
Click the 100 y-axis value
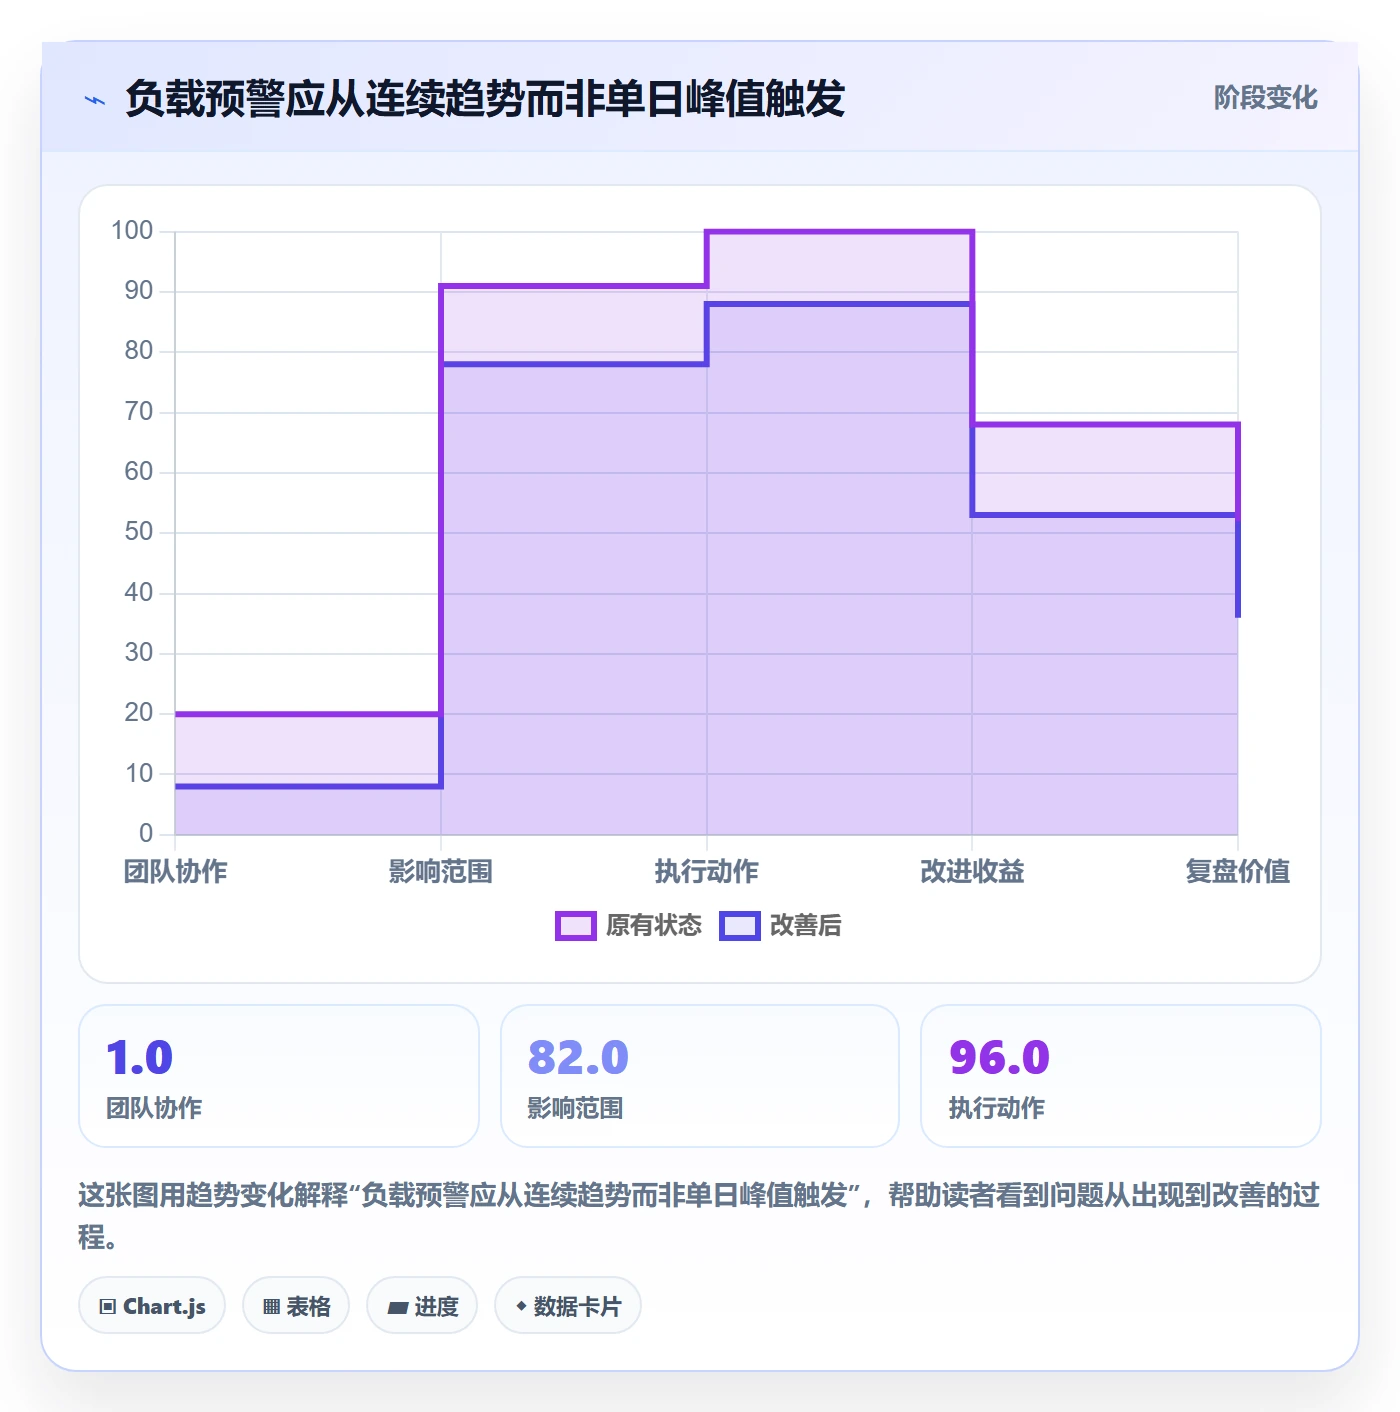pyautogui.click(x=132, y=231)
